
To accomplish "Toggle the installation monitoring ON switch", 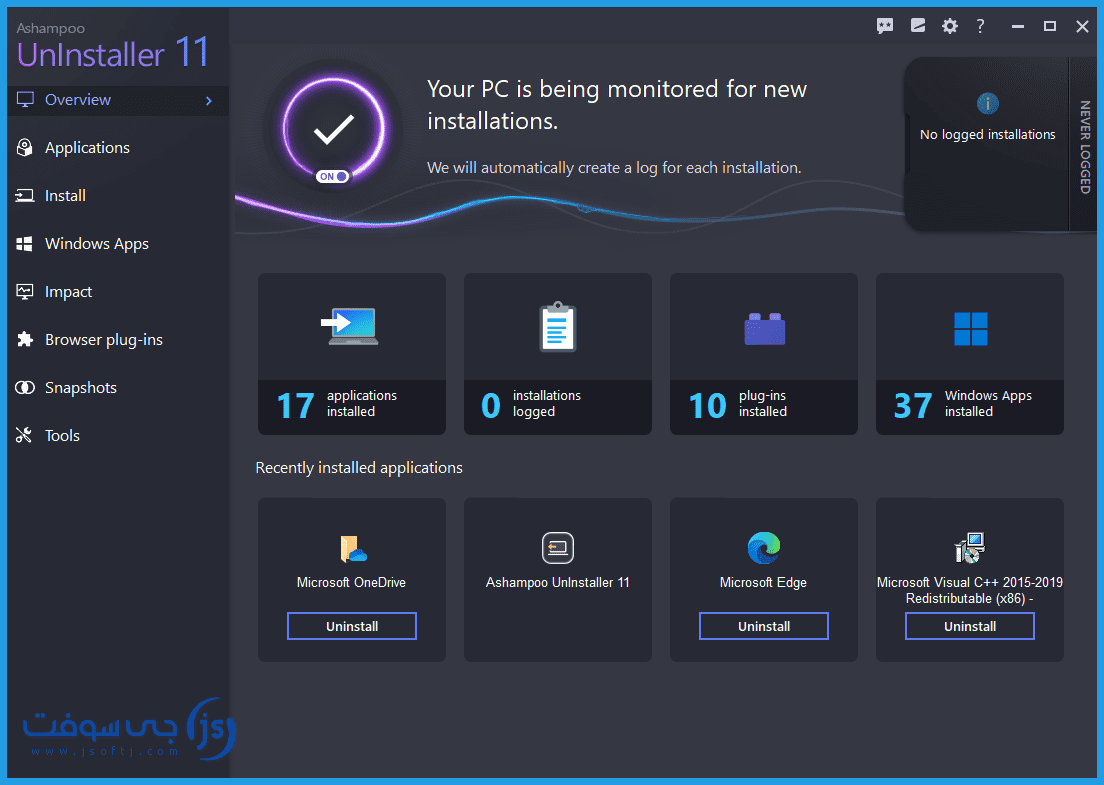I will pyautogui.click(x=332, y=176).
